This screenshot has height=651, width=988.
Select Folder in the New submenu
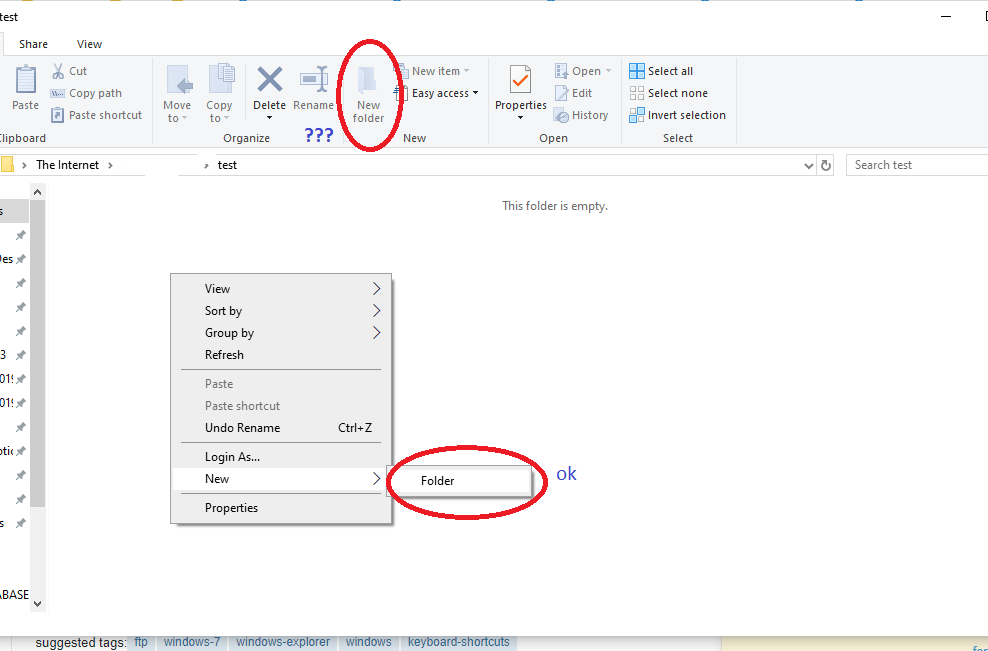(438, 481)
